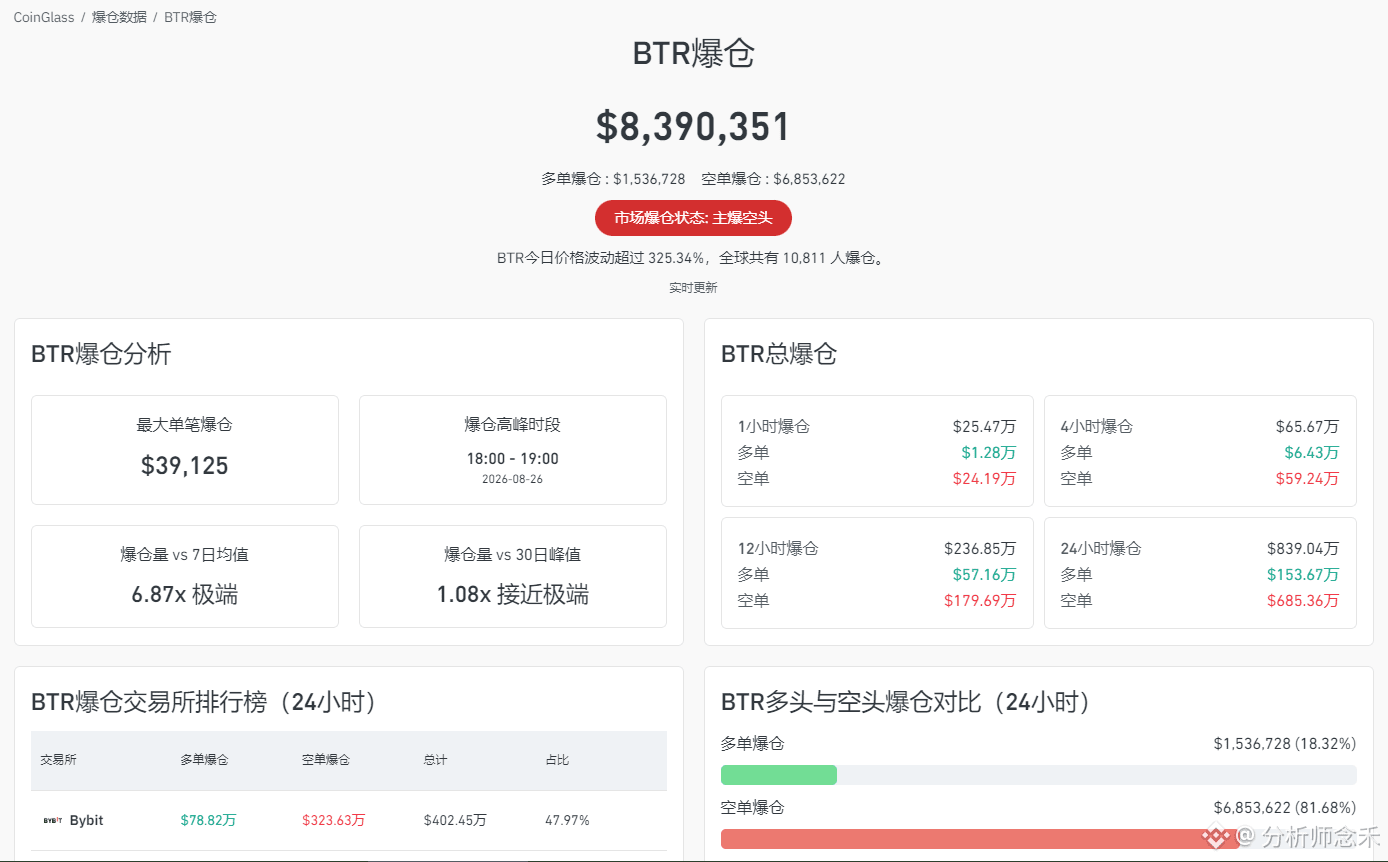Viewport: 1388px width, 862px height.
Task: Click the red short liquidation progress bar
Action: coord(980,839)
